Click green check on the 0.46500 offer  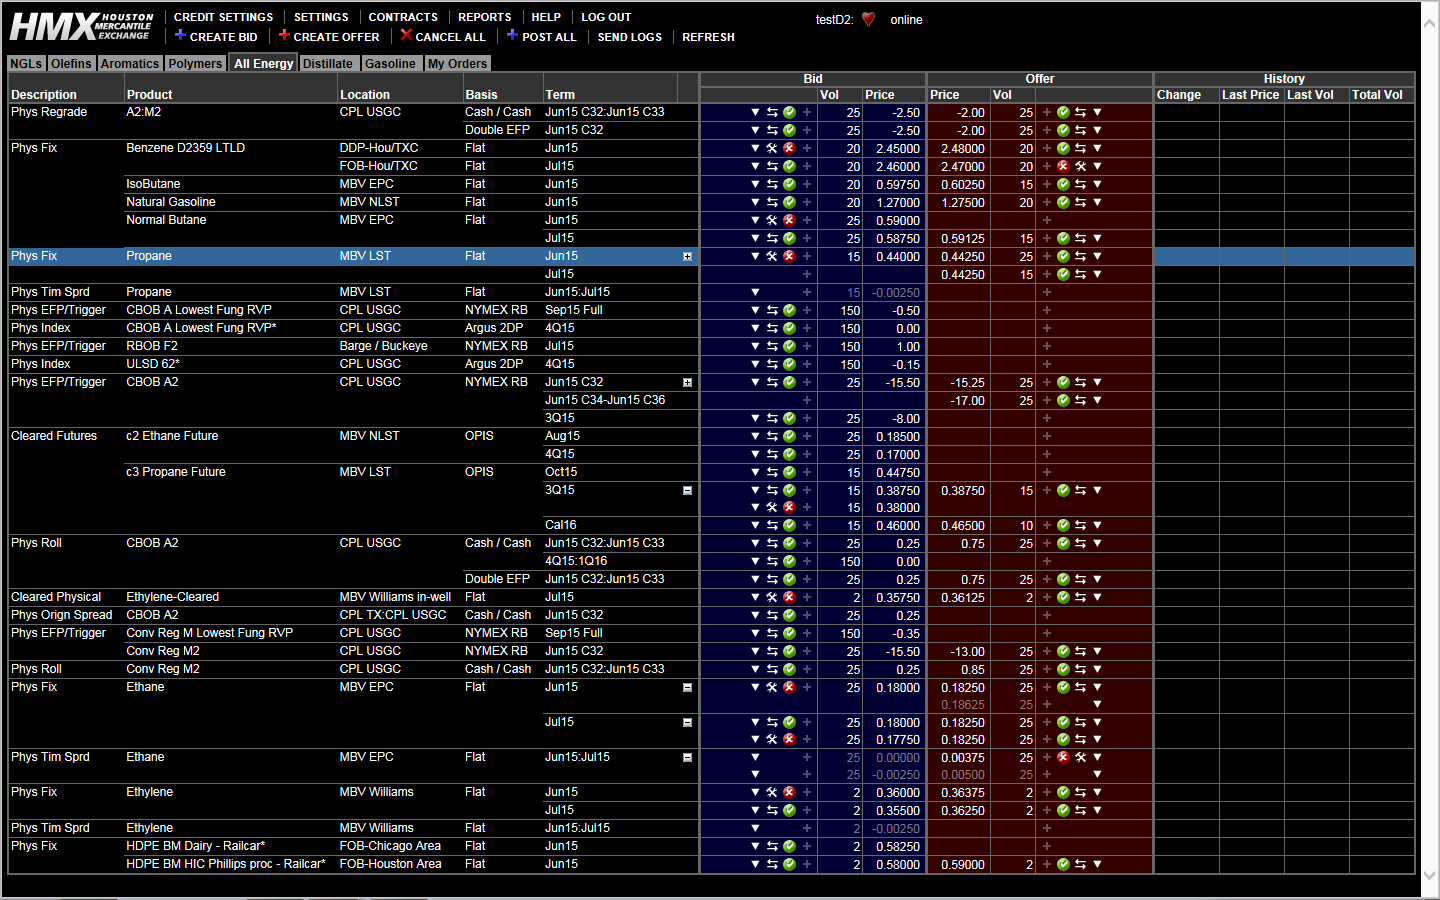[x=1063, y=525]
